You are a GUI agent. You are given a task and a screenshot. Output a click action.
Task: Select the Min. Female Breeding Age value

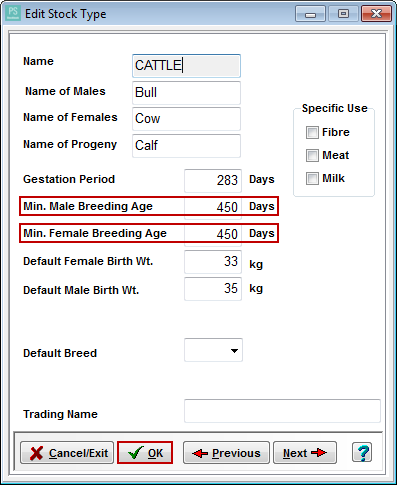[213, 234]
